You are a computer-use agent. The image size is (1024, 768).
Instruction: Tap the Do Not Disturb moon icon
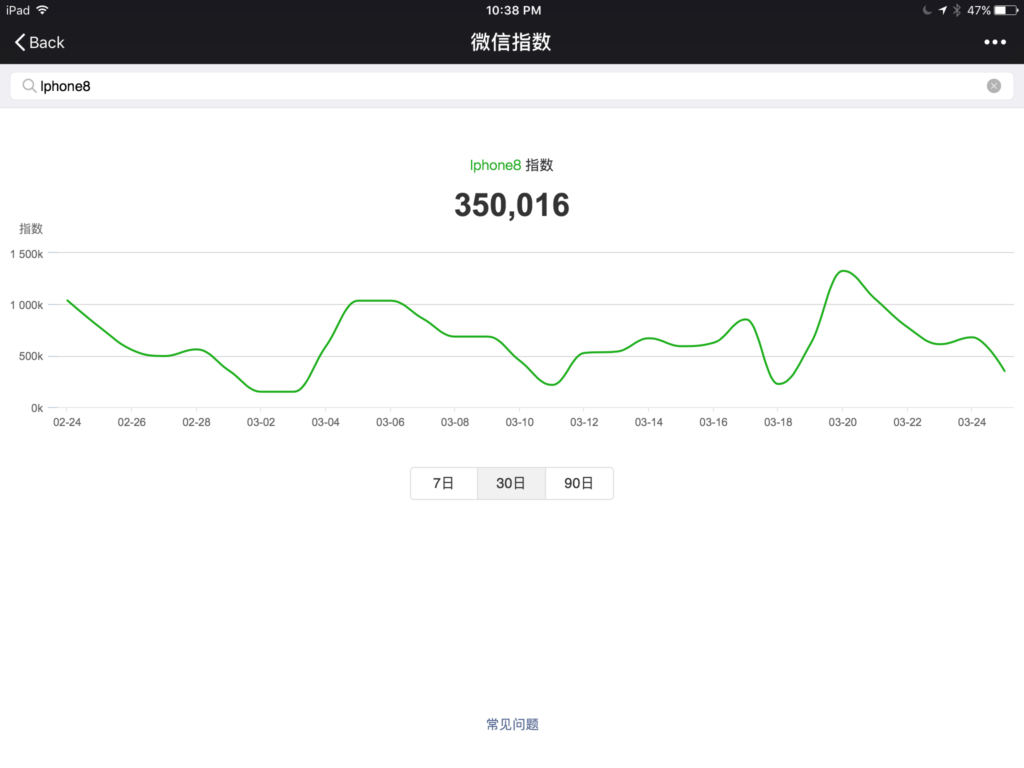(927, 10)
